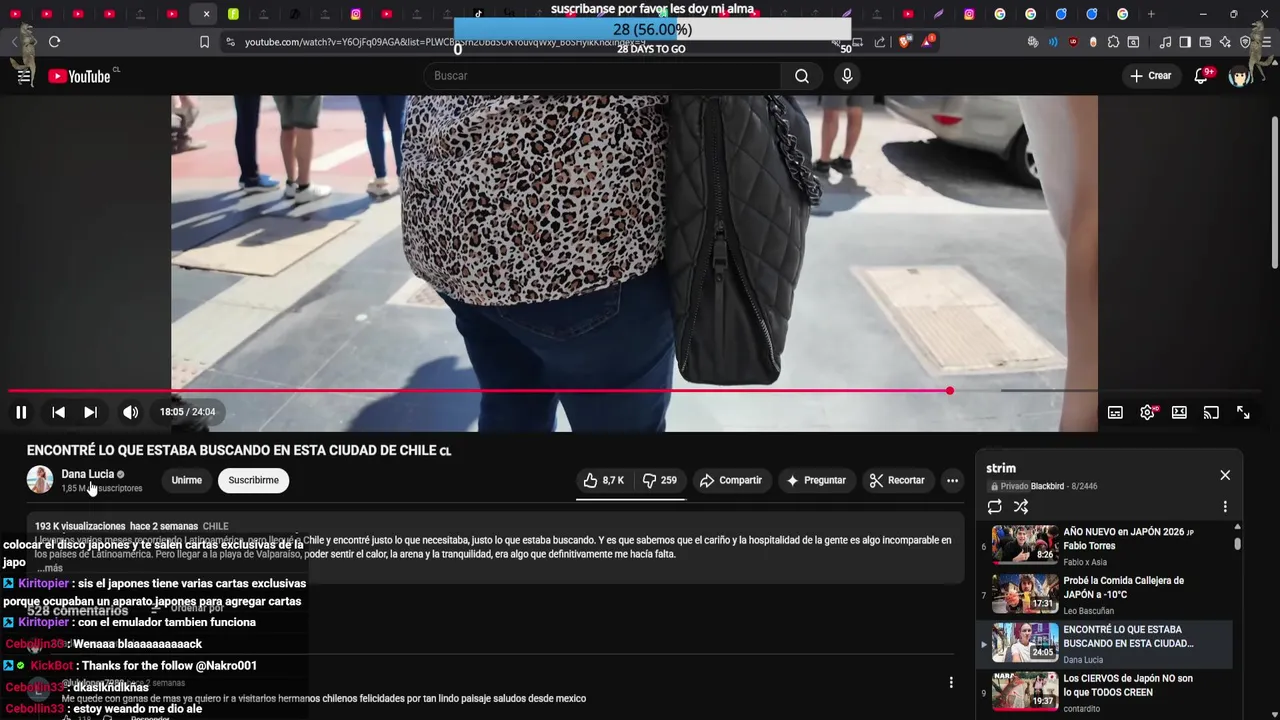Like the video with 8,7 K likes
The width and height of the screenshot is (1280, 720).
point(603,480)
